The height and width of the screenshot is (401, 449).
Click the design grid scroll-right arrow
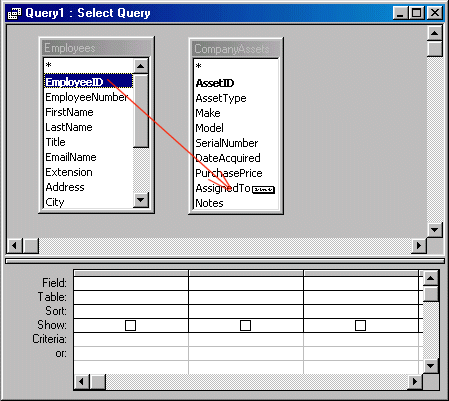pos(415,381)
